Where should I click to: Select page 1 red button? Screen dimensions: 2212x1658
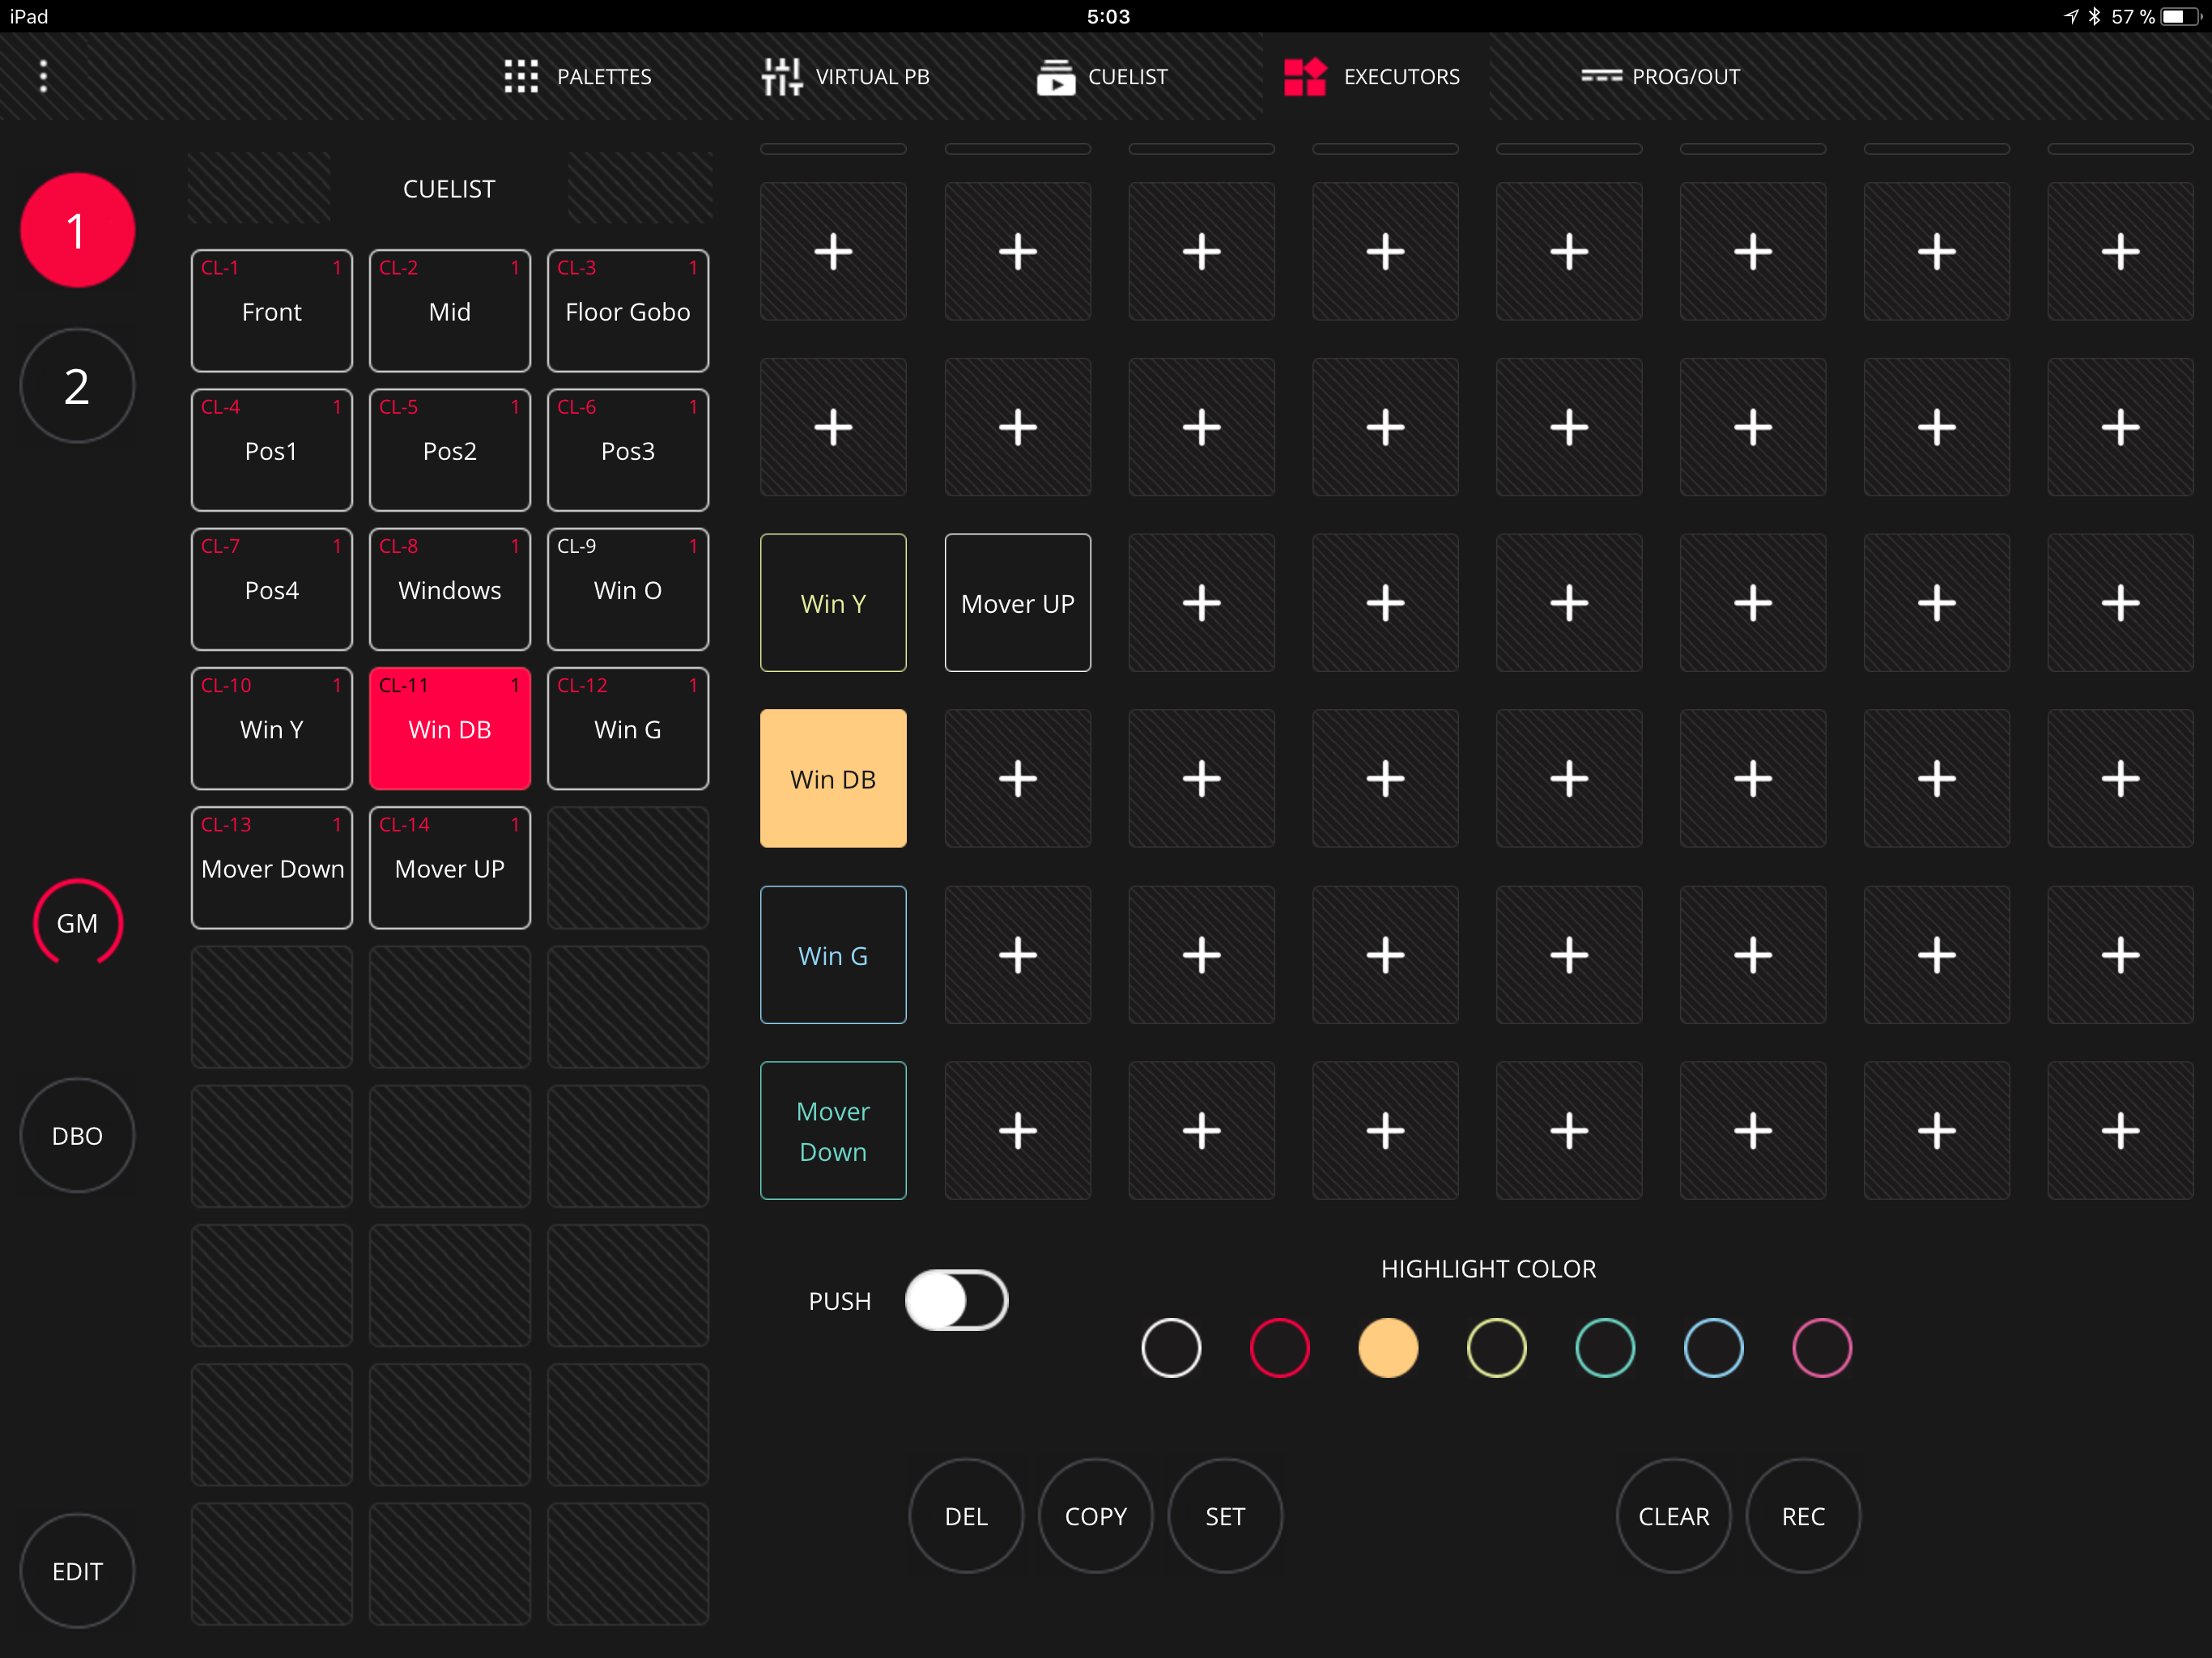pos(77,231)
